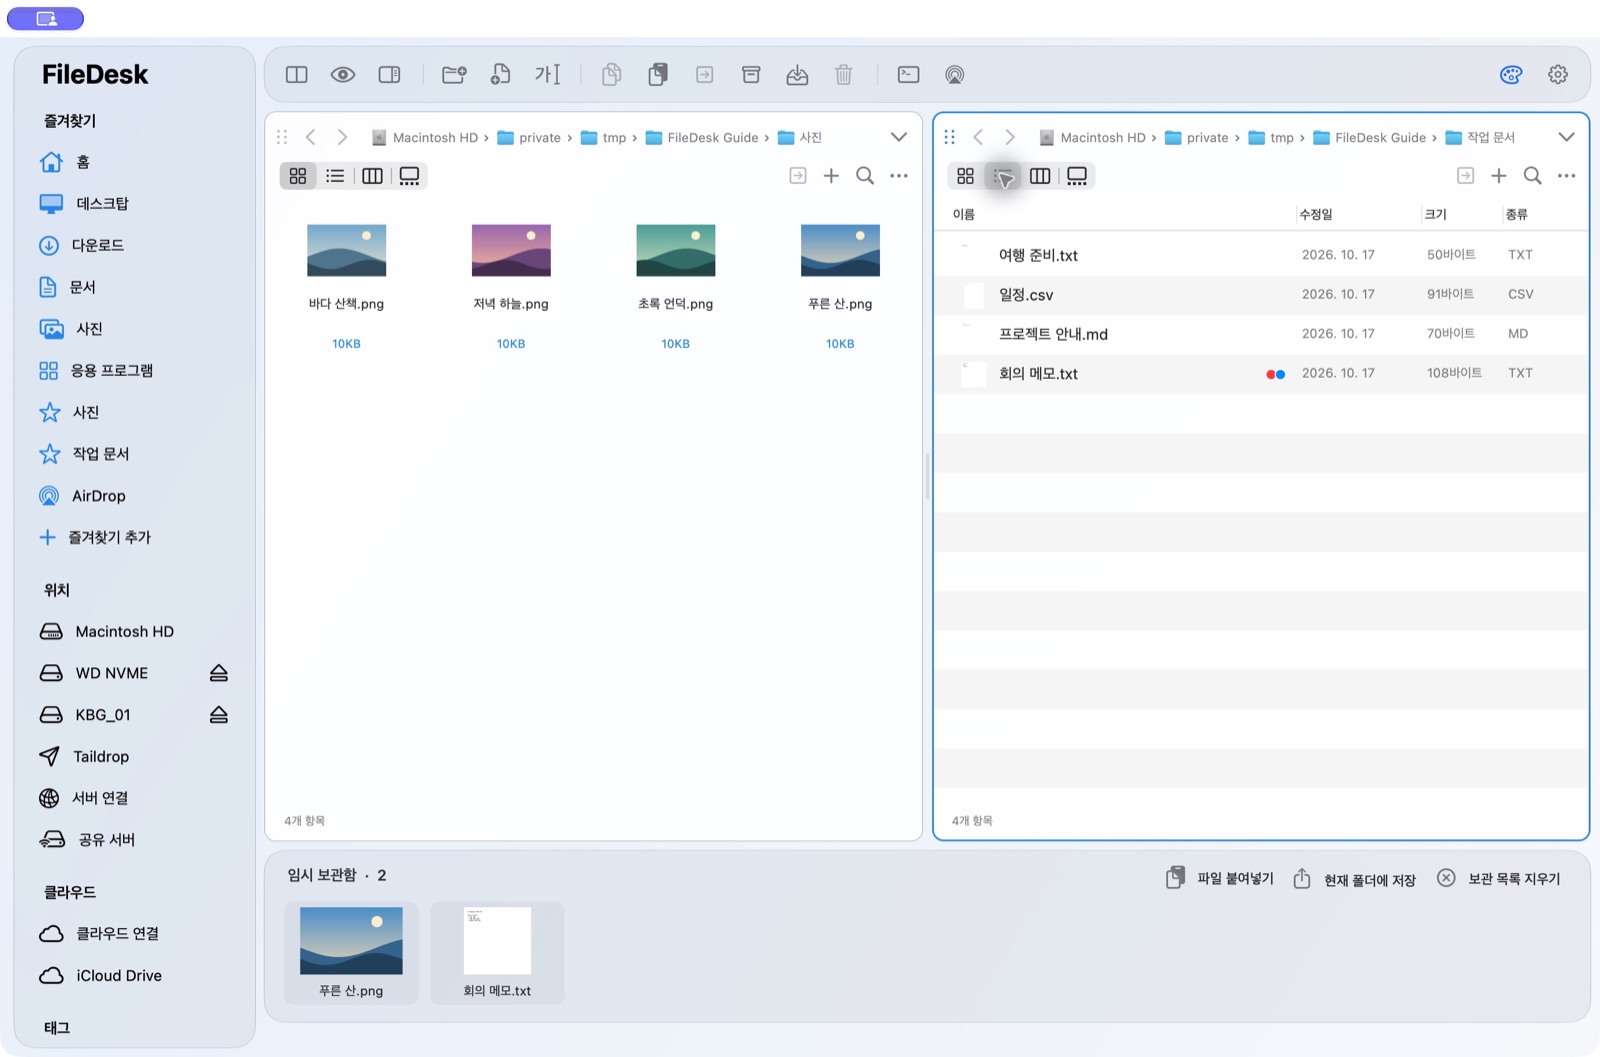1600x1057 pixels.
Task: Click the trash icon in toolbar
Action: coord(844,75)
